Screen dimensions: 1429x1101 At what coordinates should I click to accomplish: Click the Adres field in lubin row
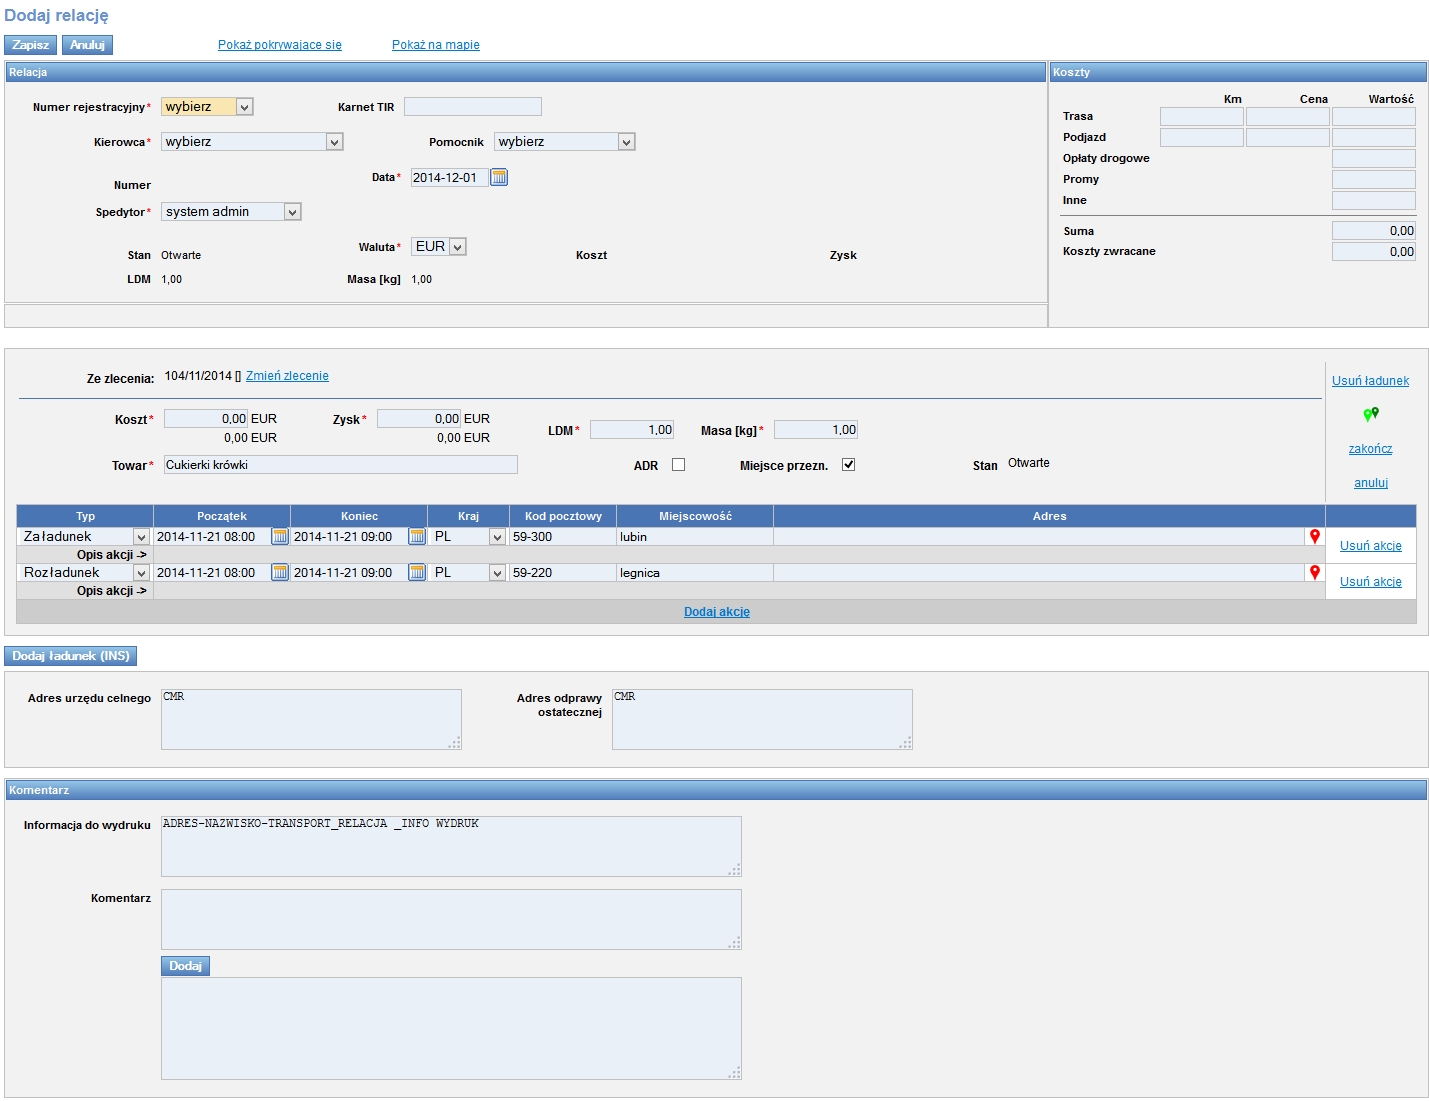pos(1040,537)
